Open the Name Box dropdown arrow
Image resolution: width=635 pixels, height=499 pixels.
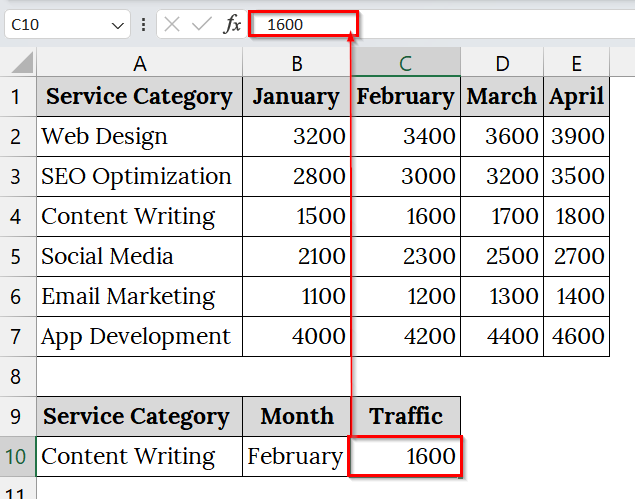(x=117, y=26)
